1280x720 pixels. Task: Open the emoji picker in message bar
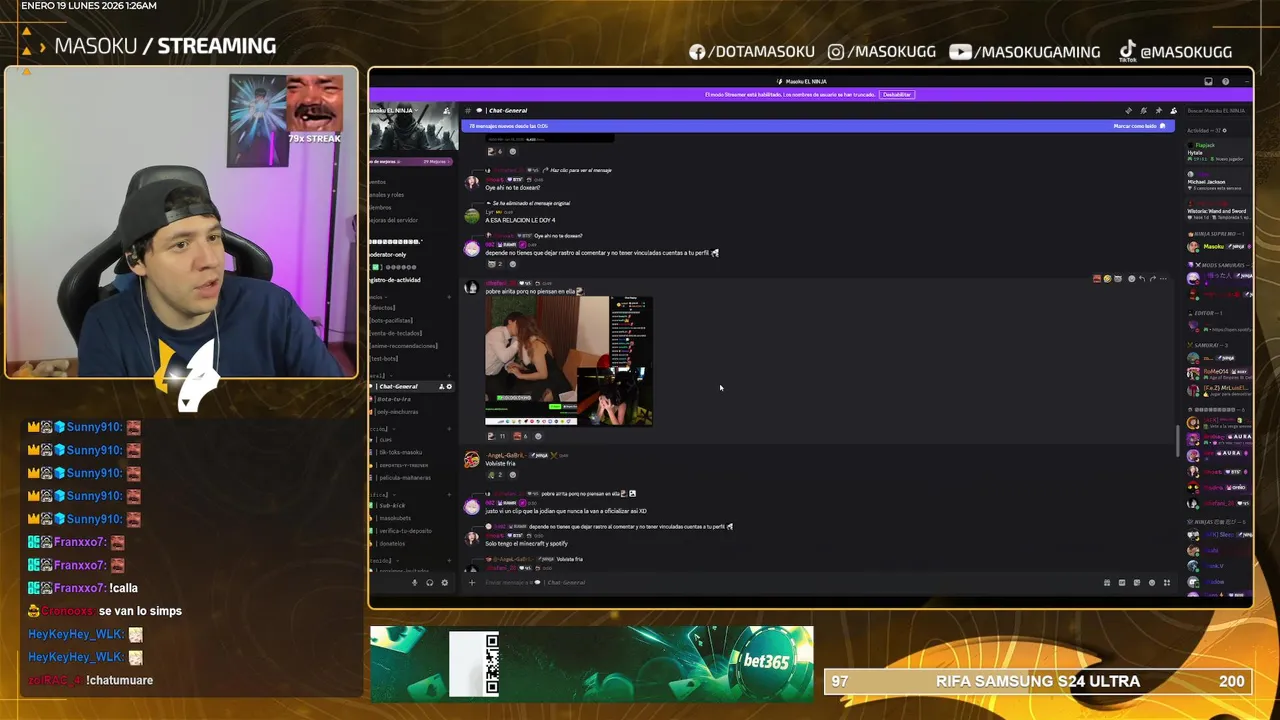tap(1152, 582)
